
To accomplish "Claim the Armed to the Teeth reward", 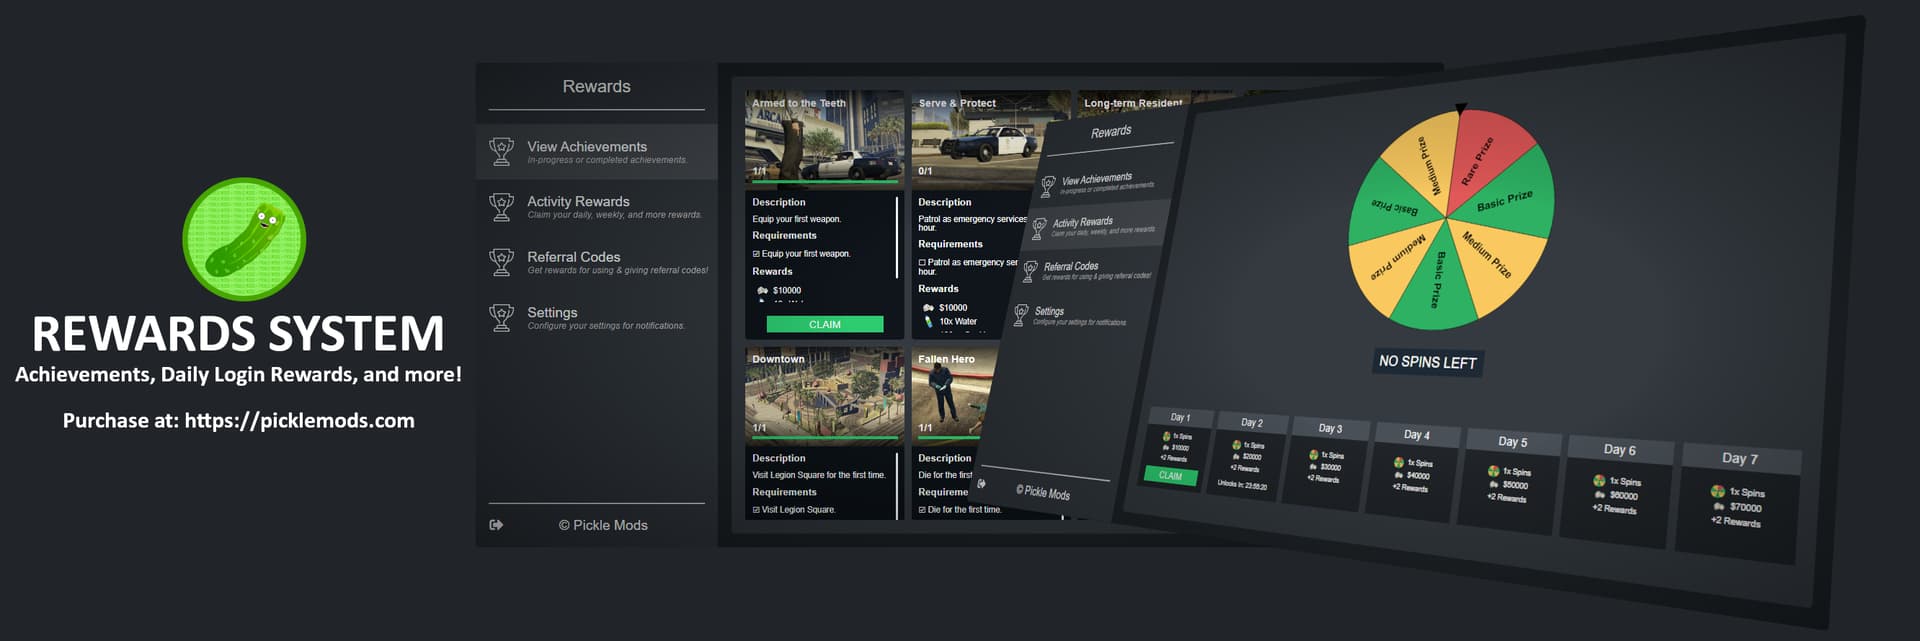I will point(825,324).
